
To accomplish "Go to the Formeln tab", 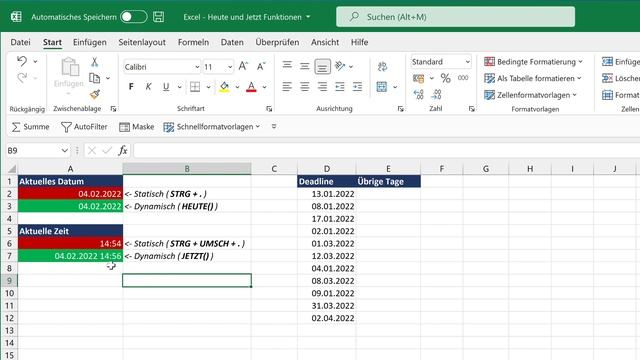I will coord(193,42).
